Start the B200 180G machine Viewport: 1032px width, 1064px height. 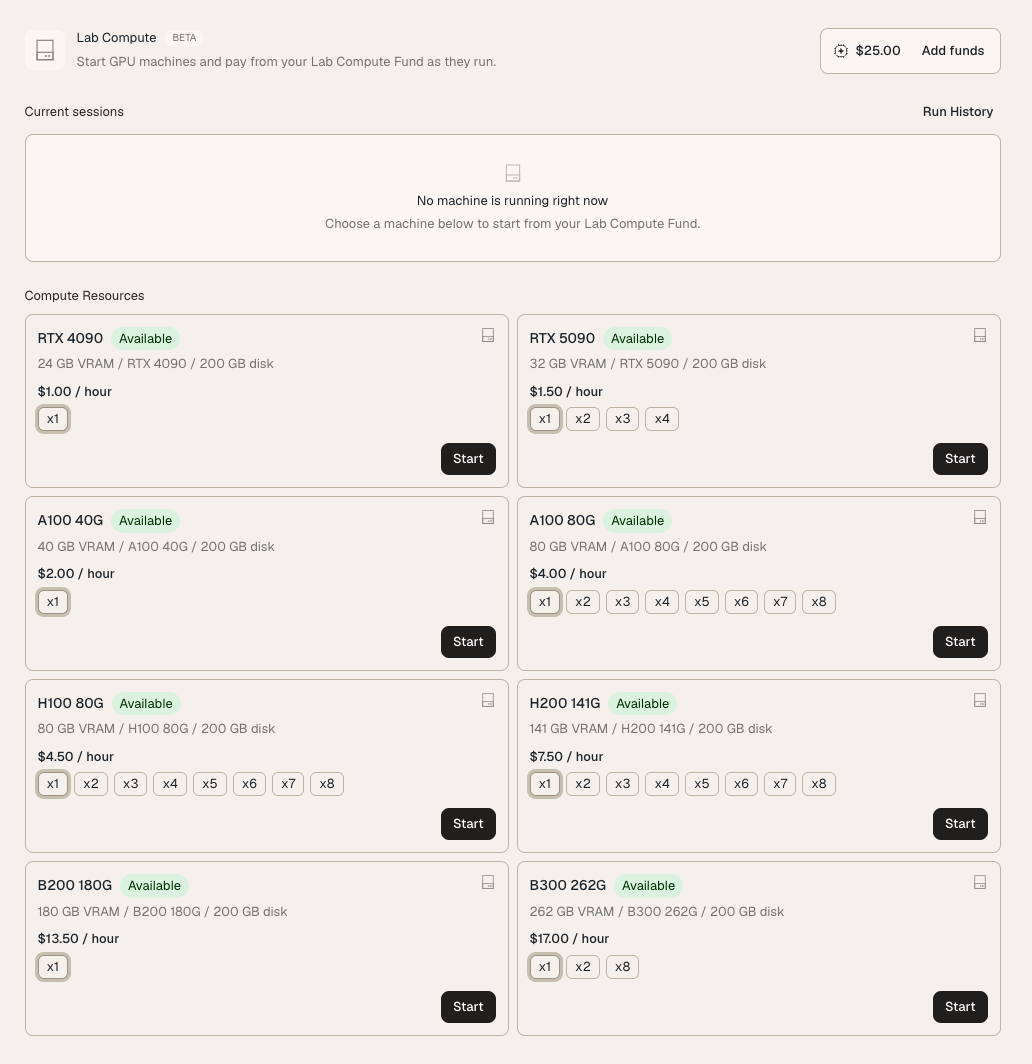pos(468,1007)
